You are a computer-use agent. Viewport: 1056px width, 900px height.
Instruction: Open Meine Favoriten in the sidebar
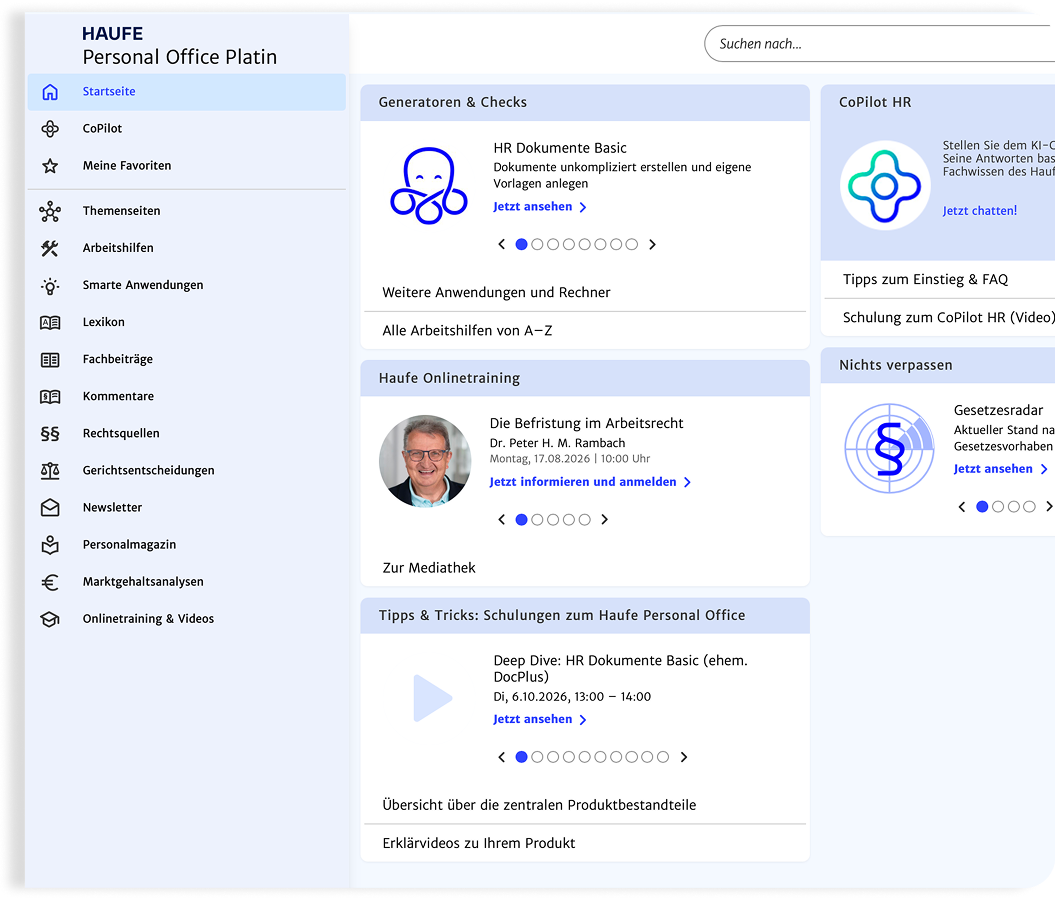pyautogui.click(x=187, y=166)
